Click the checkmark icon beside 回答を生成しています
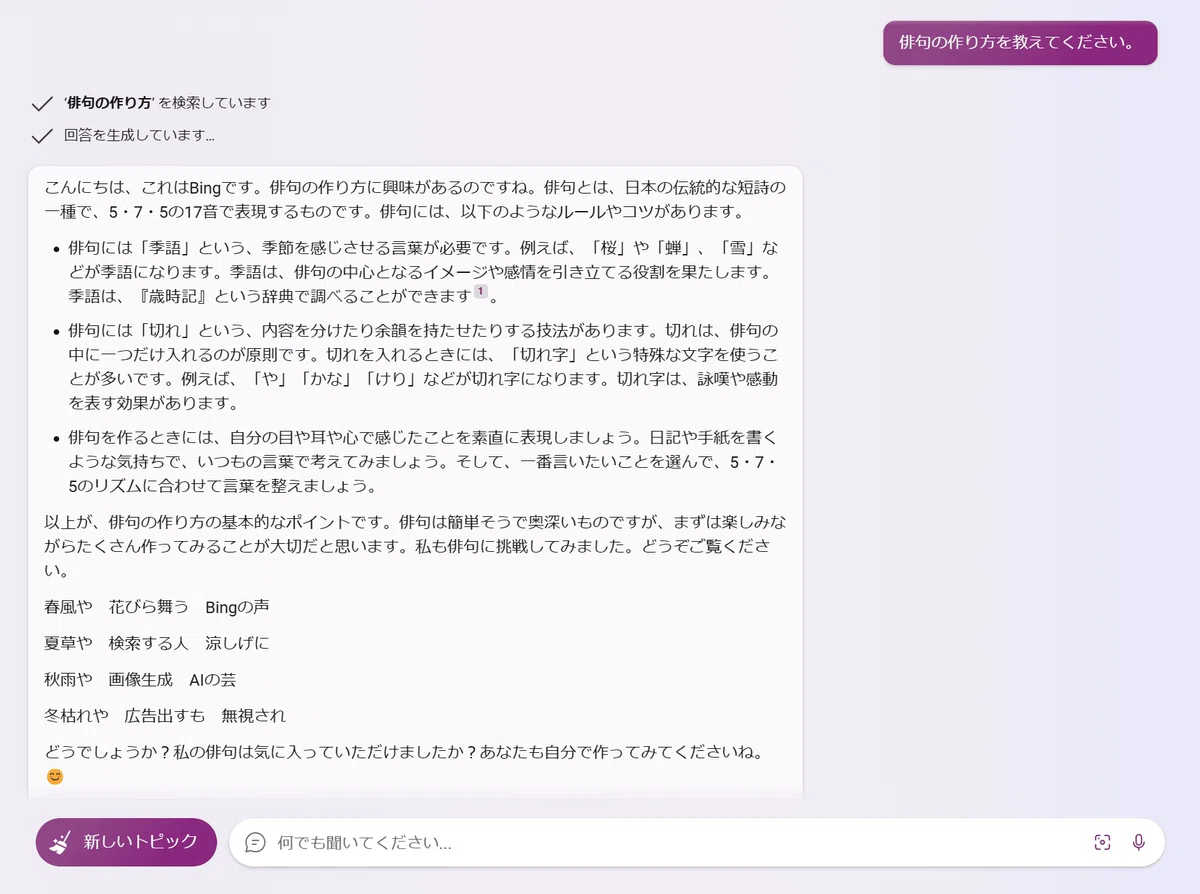The width and height of the screenshot is (1200, 894). (42, 136)
